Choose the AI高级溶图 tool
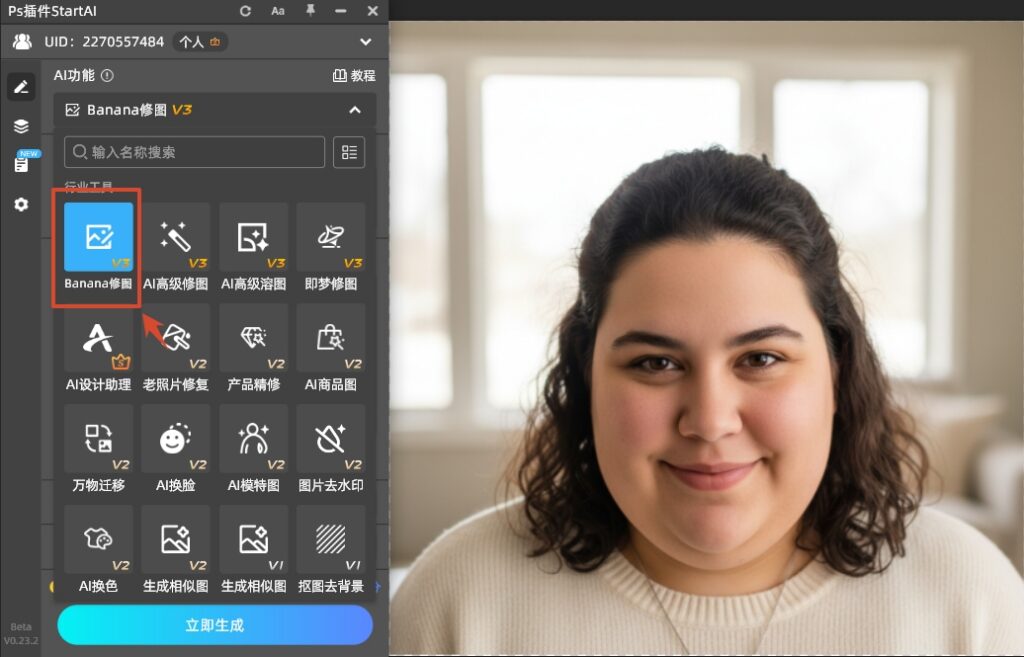The height and width of the screenshot is (657, 1024). coord(253,238)
